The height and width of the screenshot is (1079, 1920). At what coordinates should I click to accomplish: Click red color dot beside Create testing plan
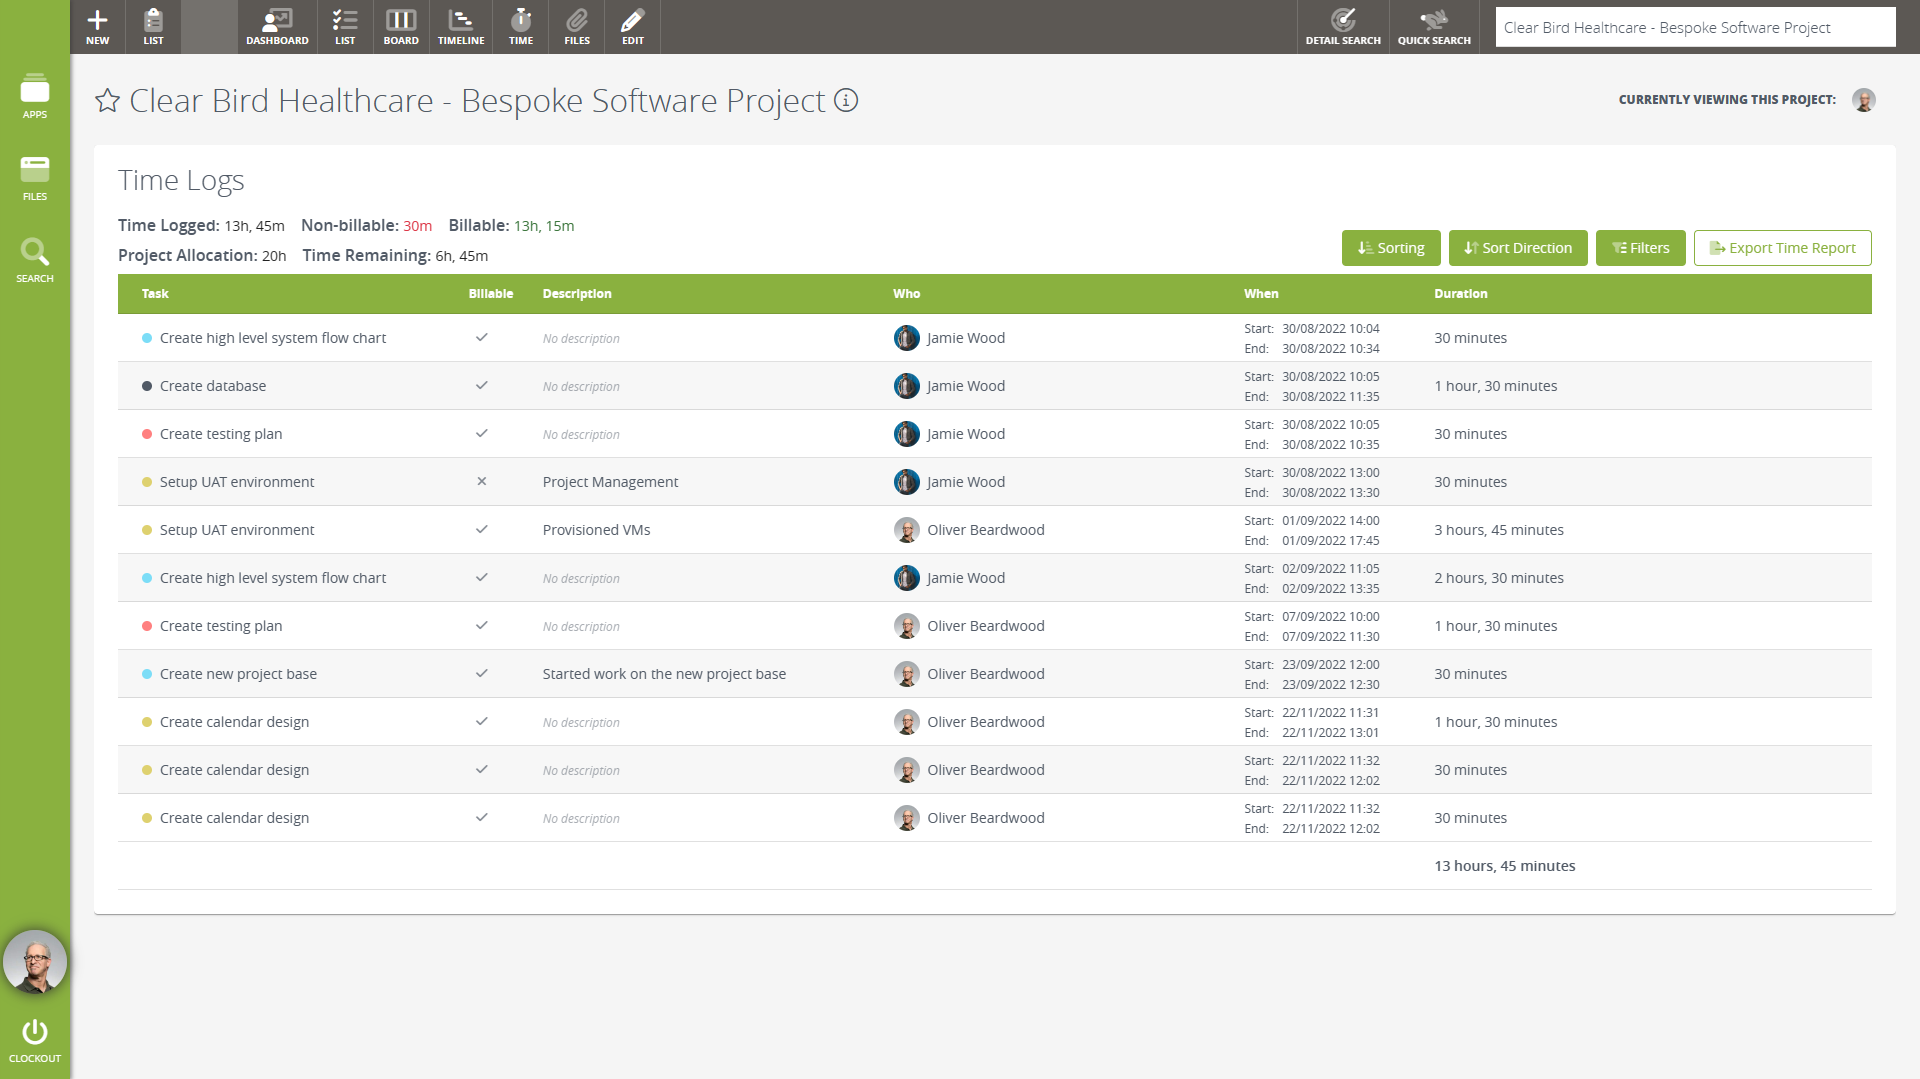tap(147, 434)
